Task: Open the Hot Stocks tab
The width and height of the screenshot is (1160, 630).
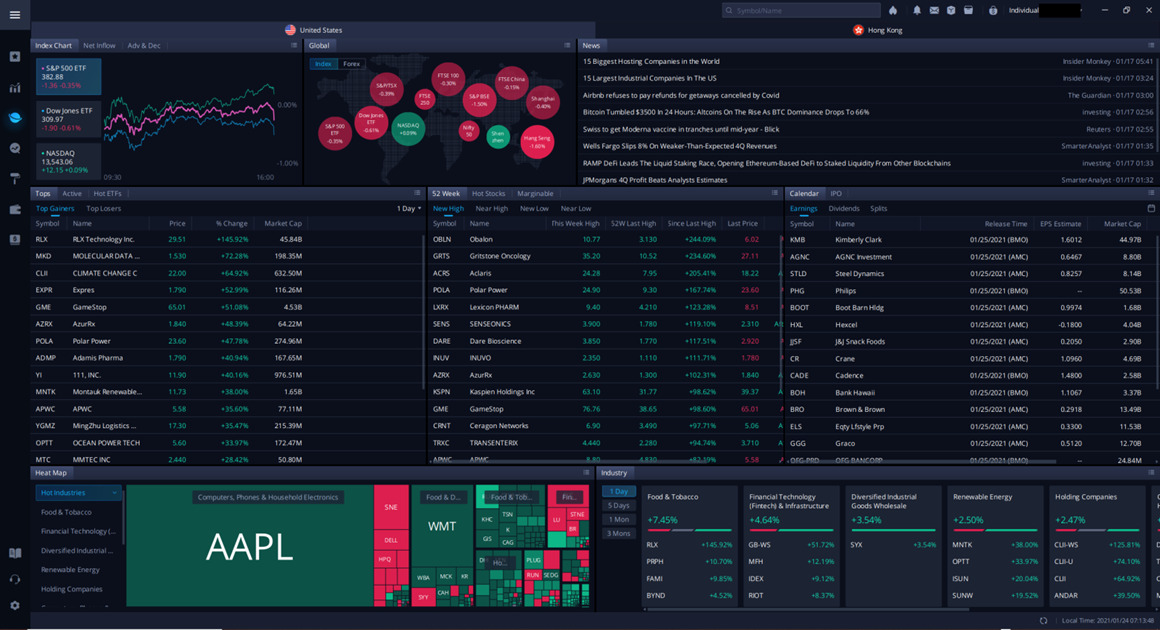Action: 488,194
